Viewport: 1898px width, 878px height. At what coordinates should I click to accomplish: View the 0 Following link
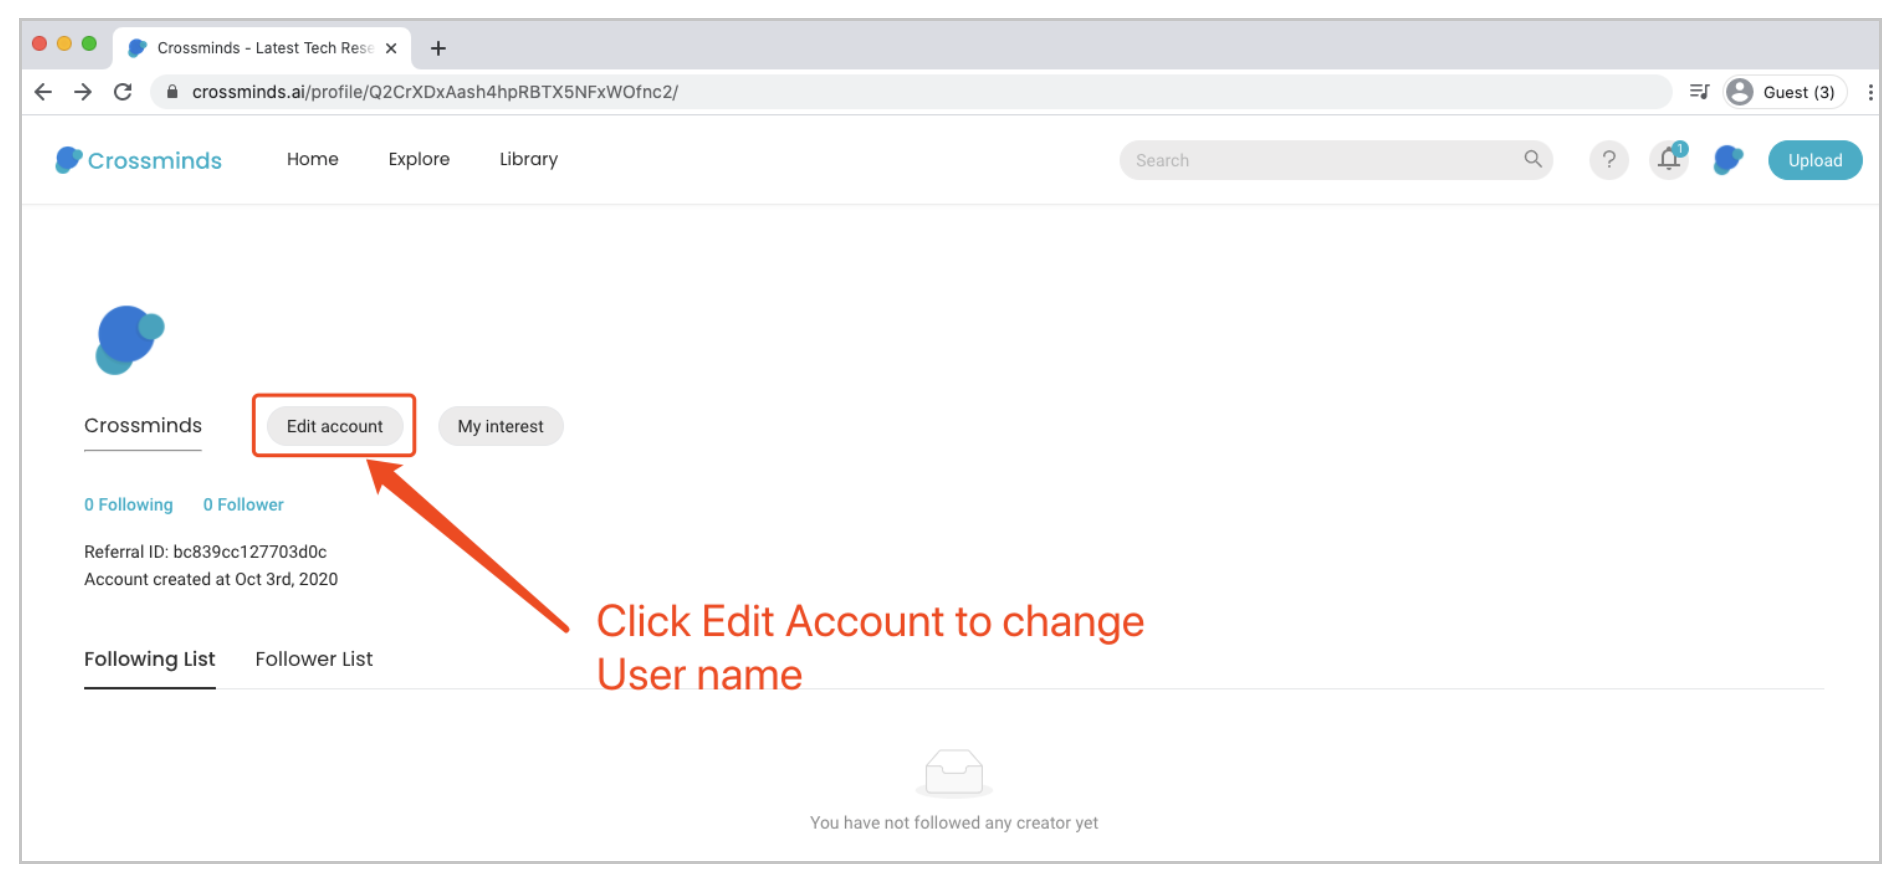tap(128, 505)
